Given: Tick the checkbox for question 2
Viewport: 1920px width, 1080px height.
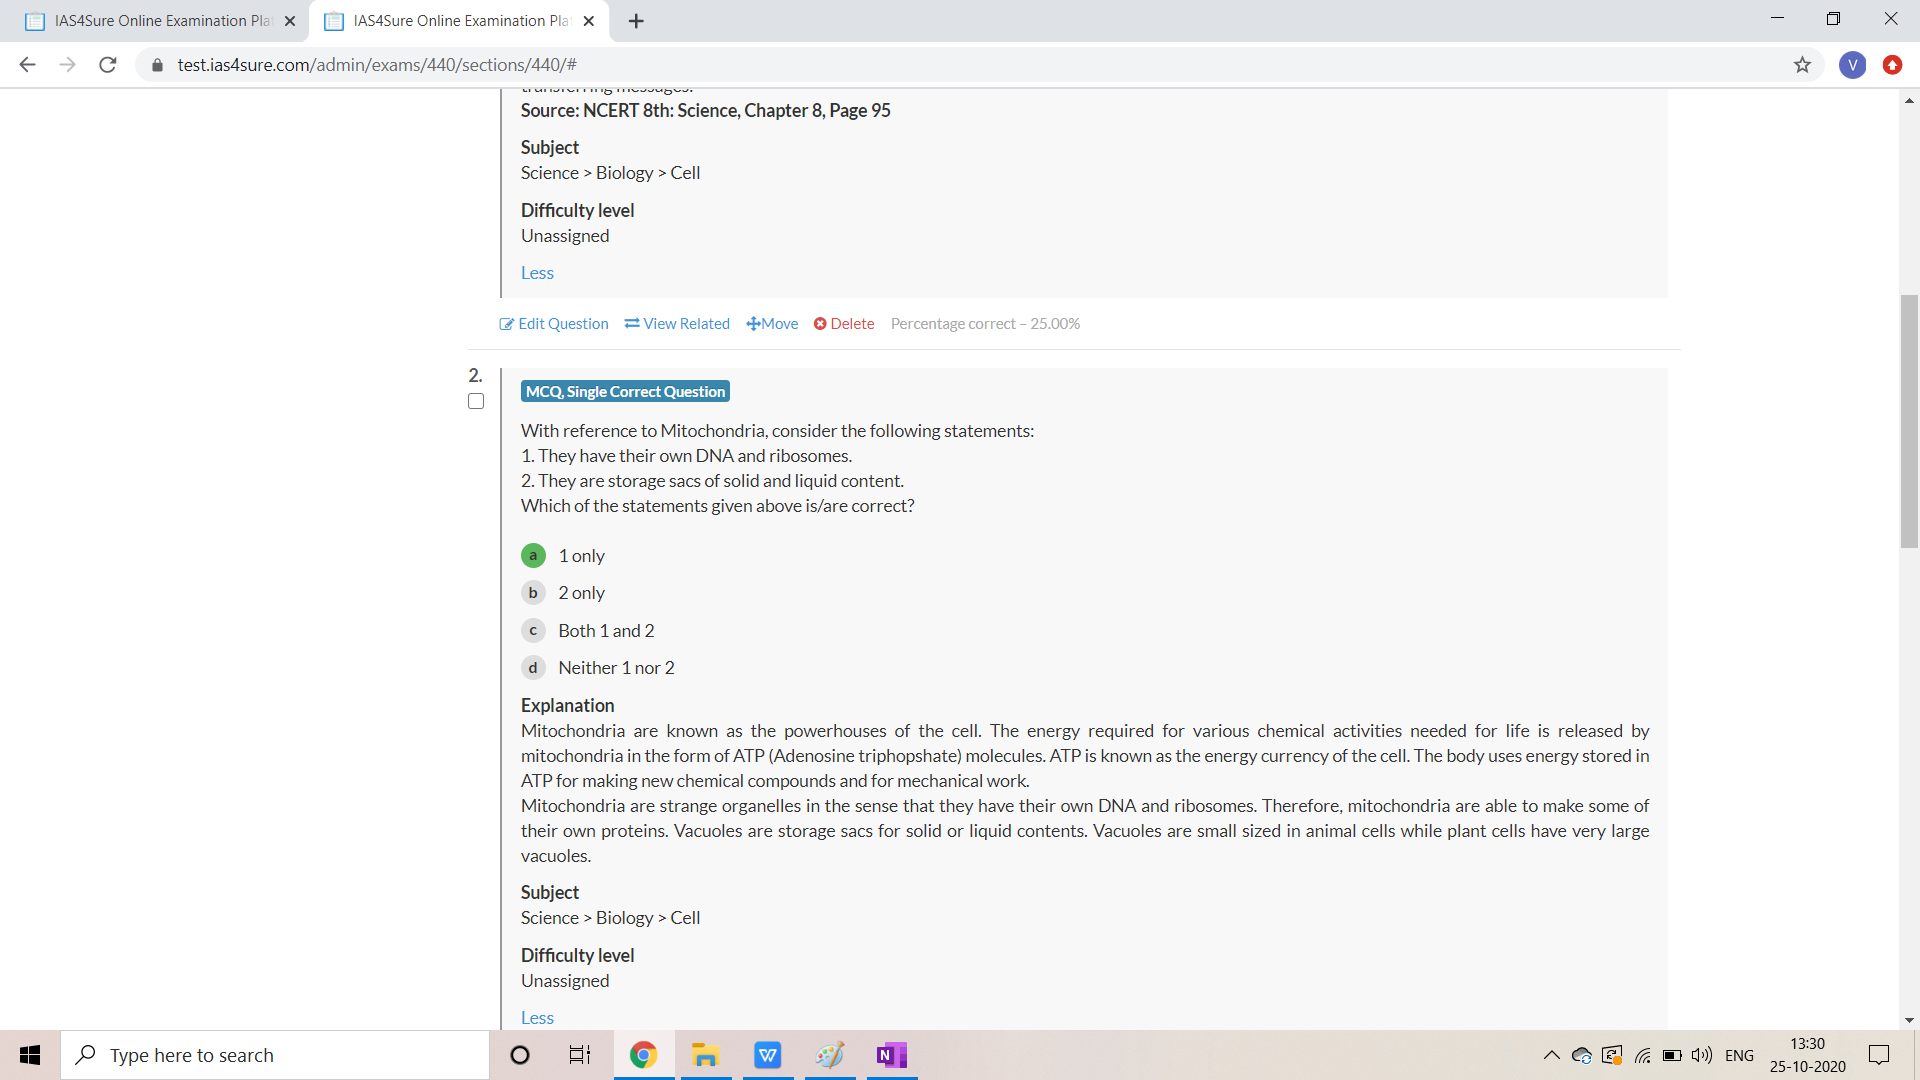Looking at the screenshot, I should [476, 401].
